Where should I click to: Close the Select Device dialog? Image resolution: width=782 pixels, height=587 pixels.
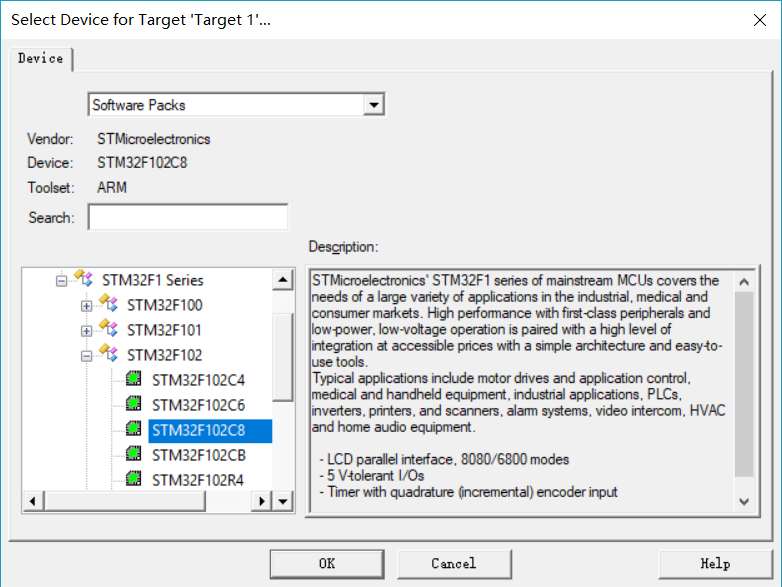pyautogui.click(x=760, y=20)
